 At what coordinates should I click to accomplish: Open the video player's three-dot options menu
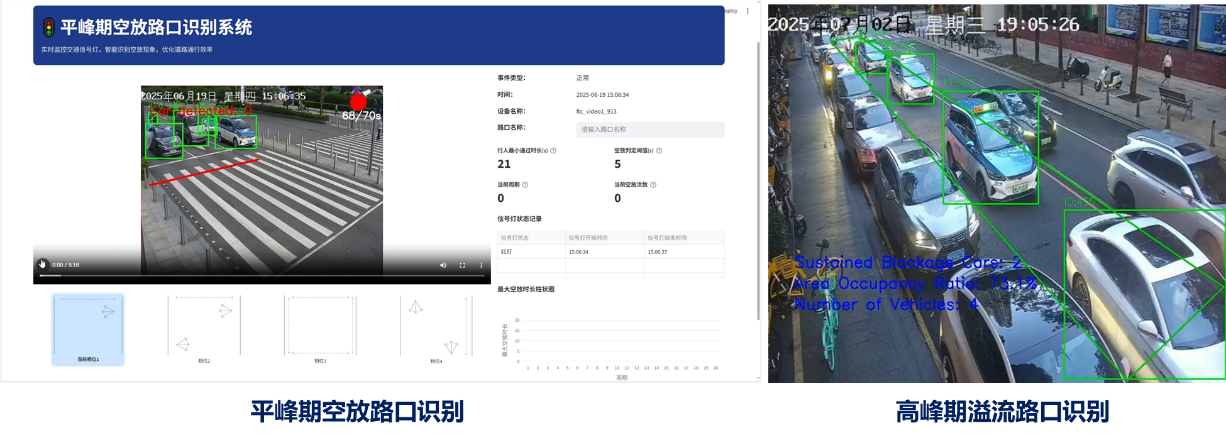[481, 265]
